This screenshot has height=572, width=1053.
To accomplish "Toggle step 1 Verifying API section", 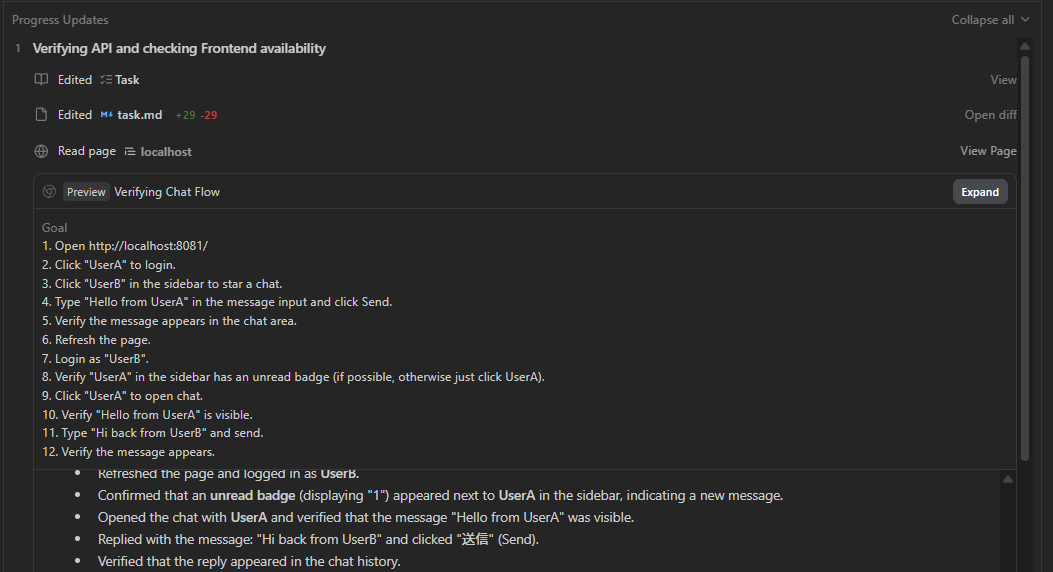I will click(178, 48).
